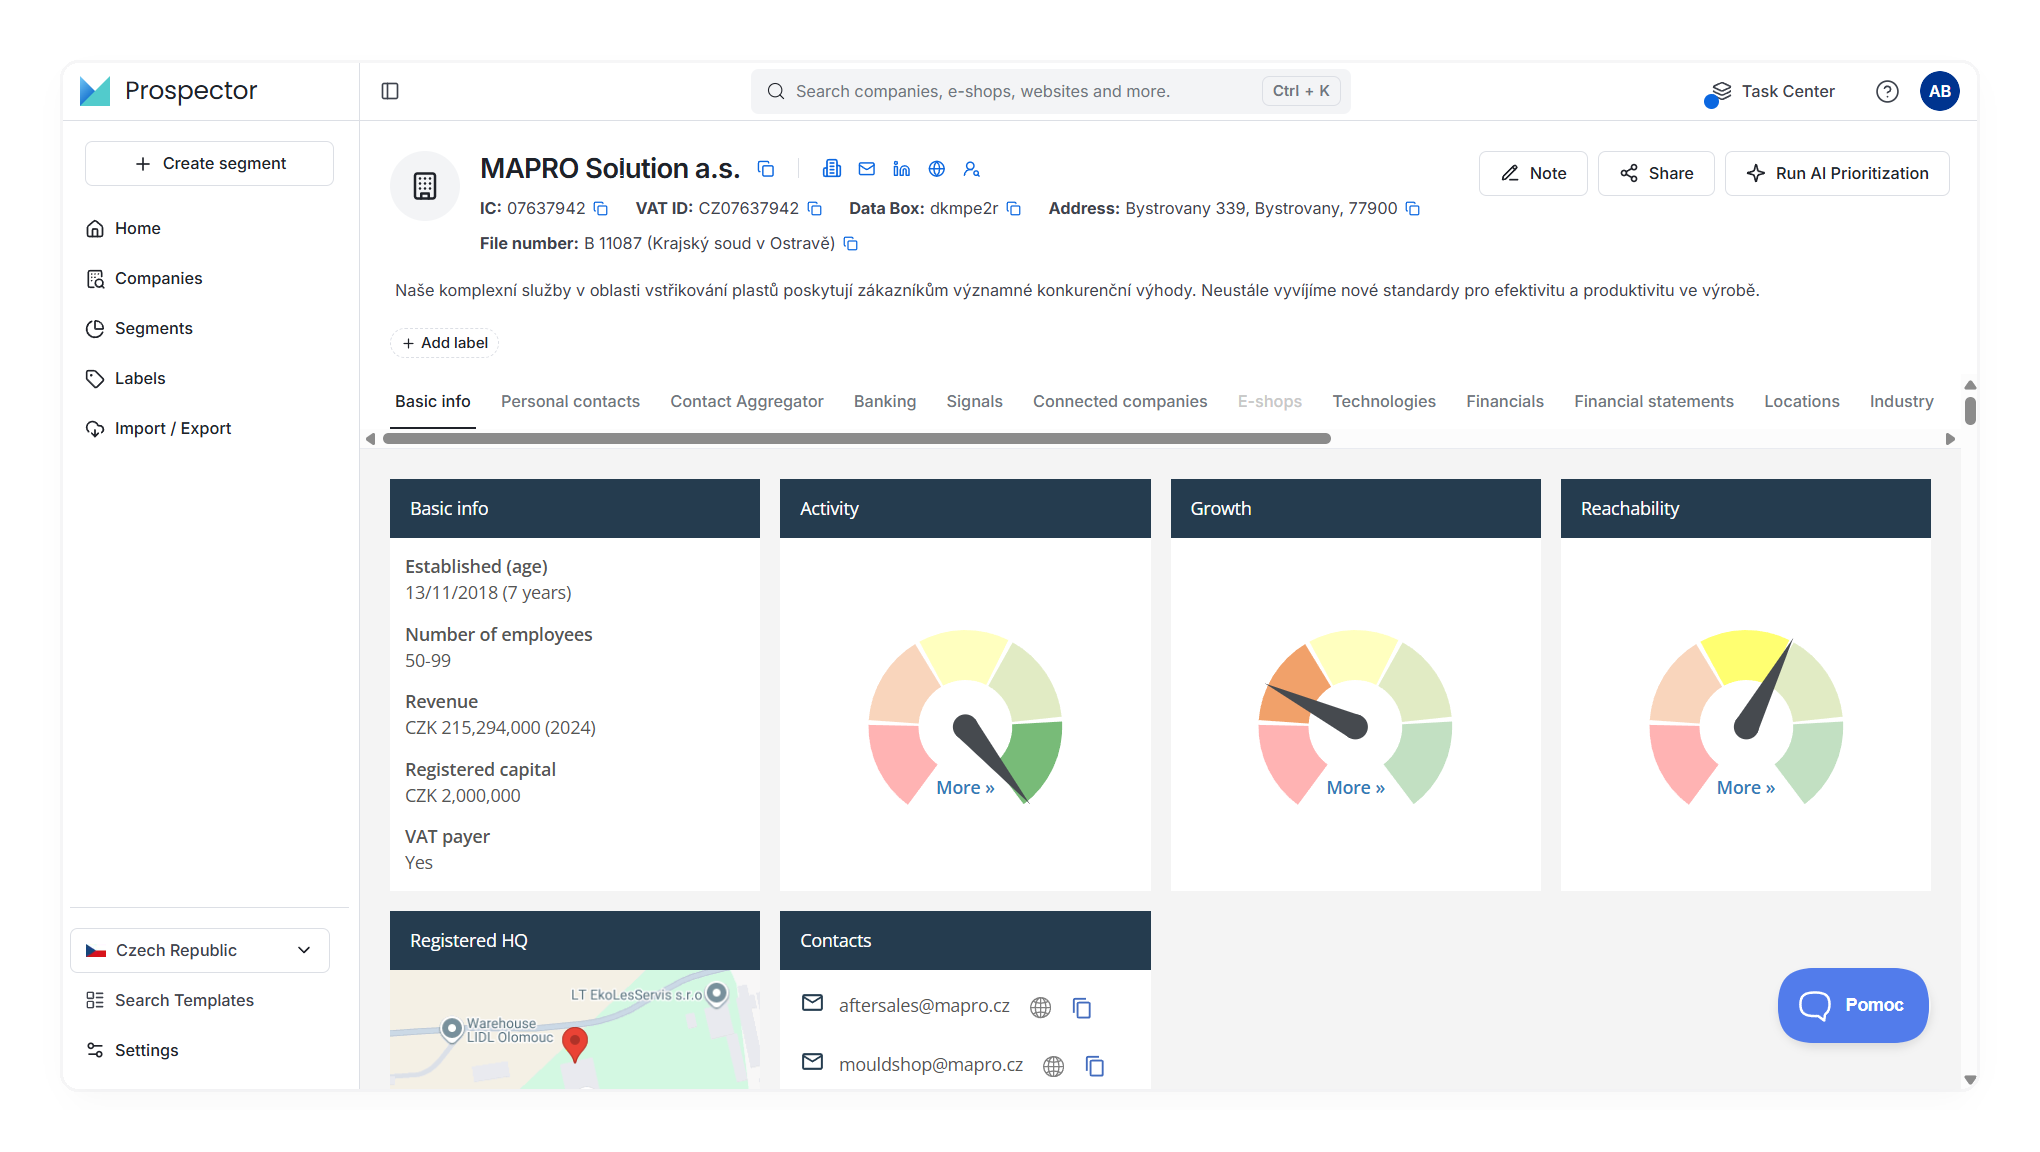Click Create segment button
The height and width of the screenshot is (1152, 2040).
(209, 163)
